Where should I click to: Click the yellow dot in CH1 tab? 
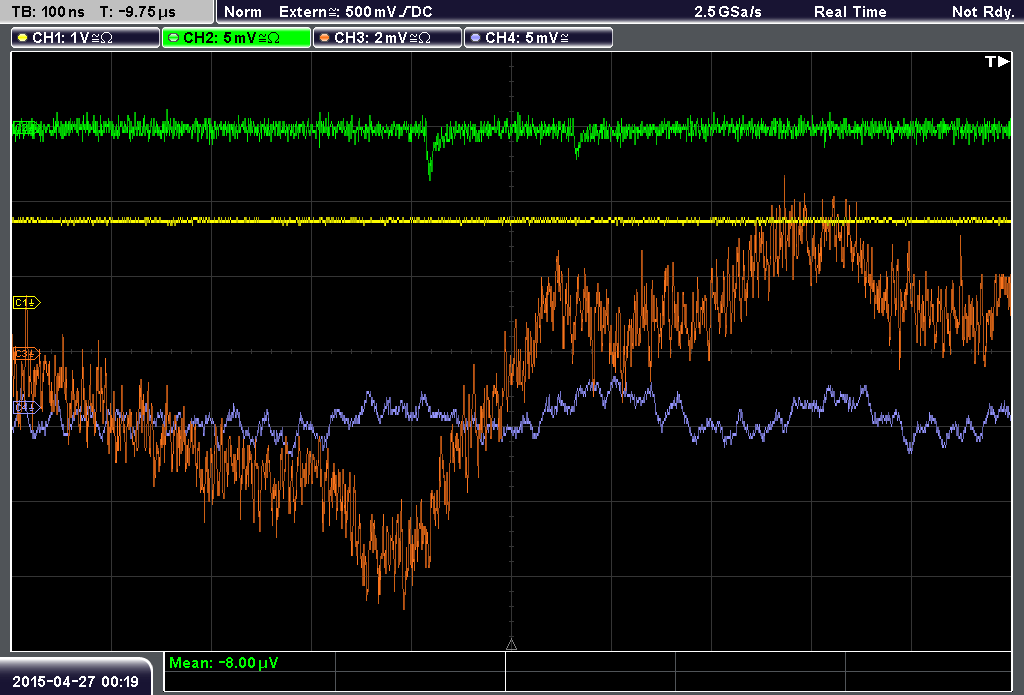[x=22, y=38]
